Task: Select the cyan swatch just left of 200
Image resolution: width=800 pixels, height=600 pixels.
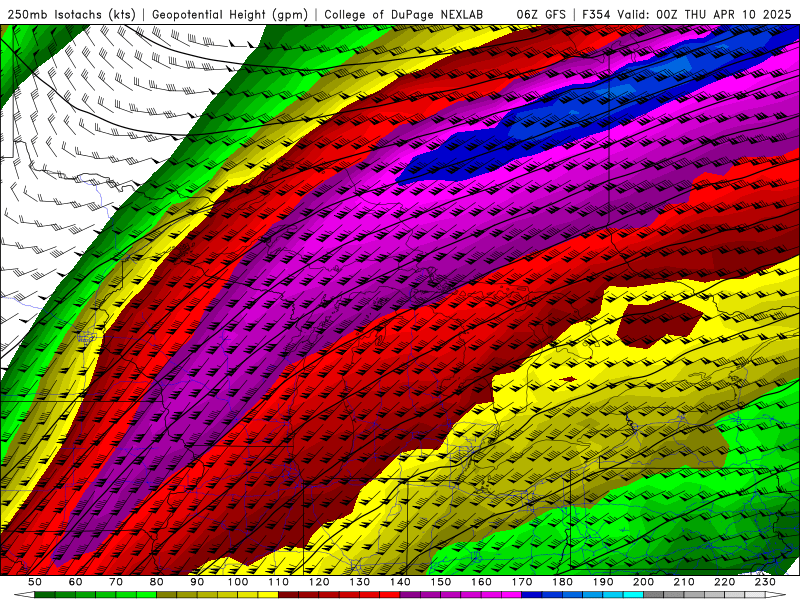Action: click(x=633, y=594)
